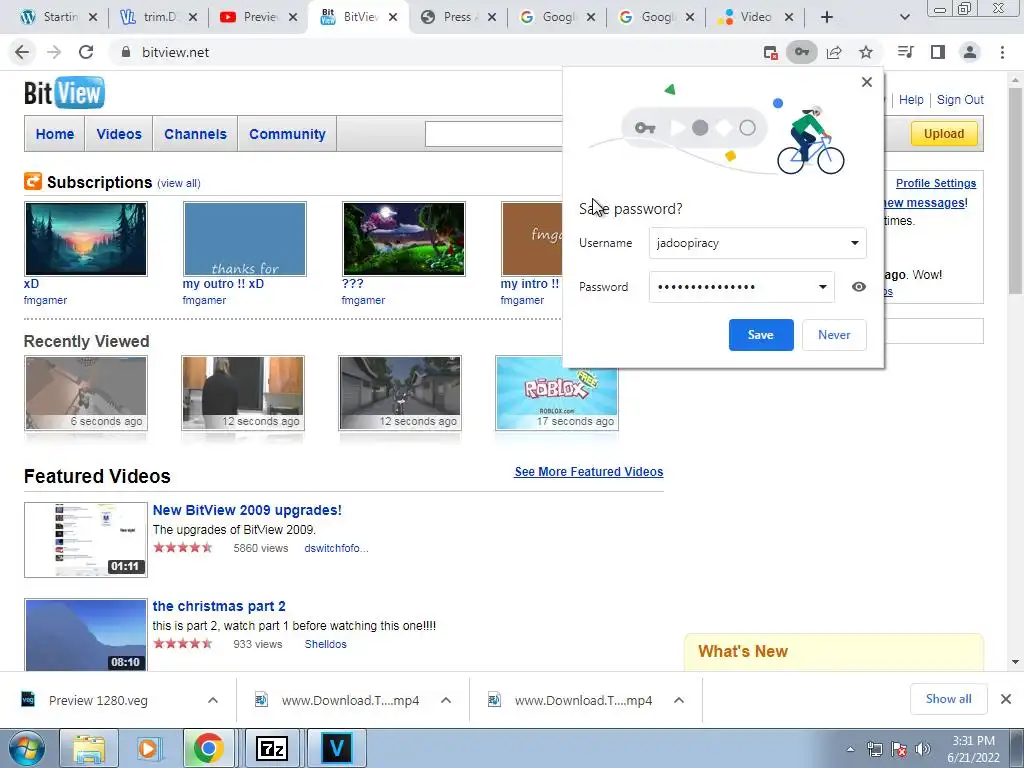Open the Chrome three-dot menu
The width and height of the screenshot is (1024, 768).
click(x=1002, y=52)
